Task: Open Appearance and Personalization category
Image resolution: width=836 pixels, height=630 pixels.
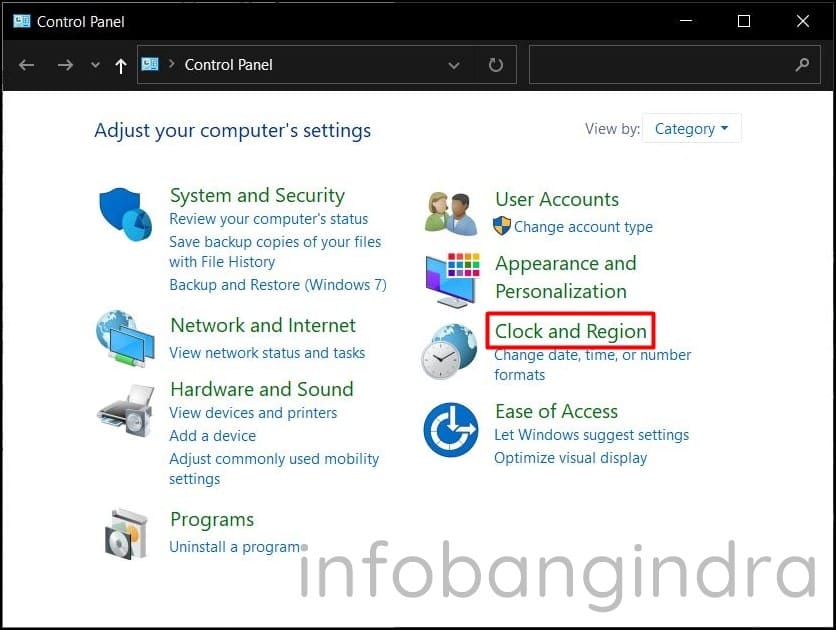Action: [566, 277]
